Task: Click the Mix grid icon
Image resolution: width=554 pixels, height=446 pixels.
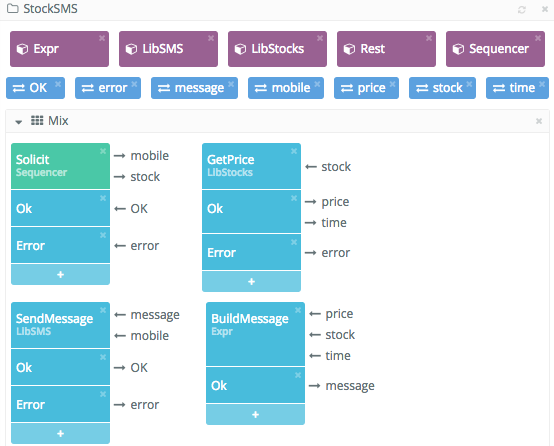Action: coord(37,121)
